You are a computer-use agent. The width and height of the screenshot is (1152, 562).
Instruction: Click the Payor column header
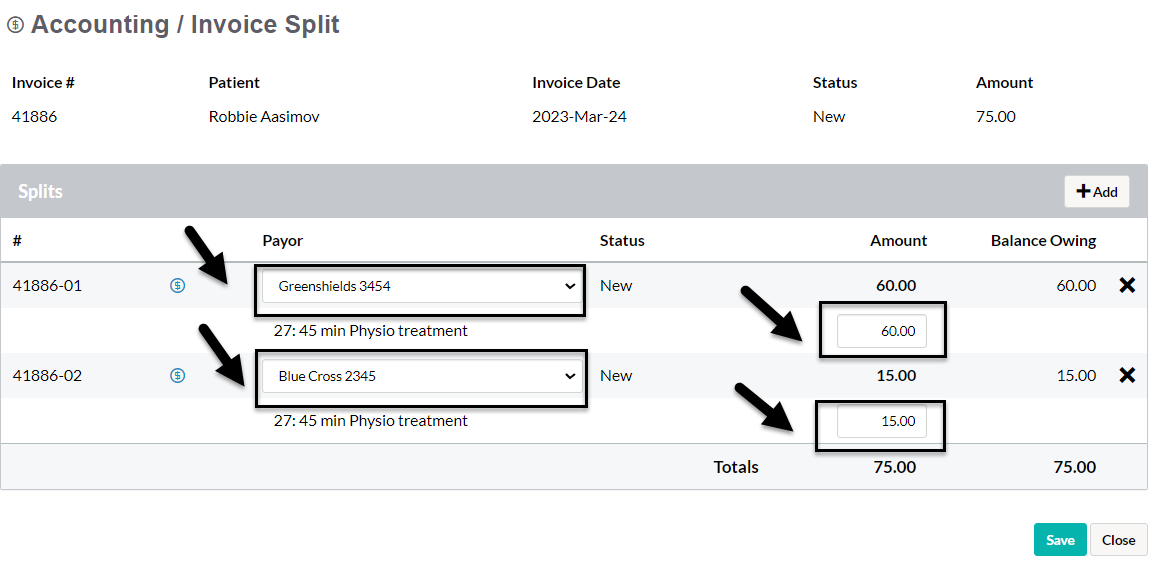(282, 241)
